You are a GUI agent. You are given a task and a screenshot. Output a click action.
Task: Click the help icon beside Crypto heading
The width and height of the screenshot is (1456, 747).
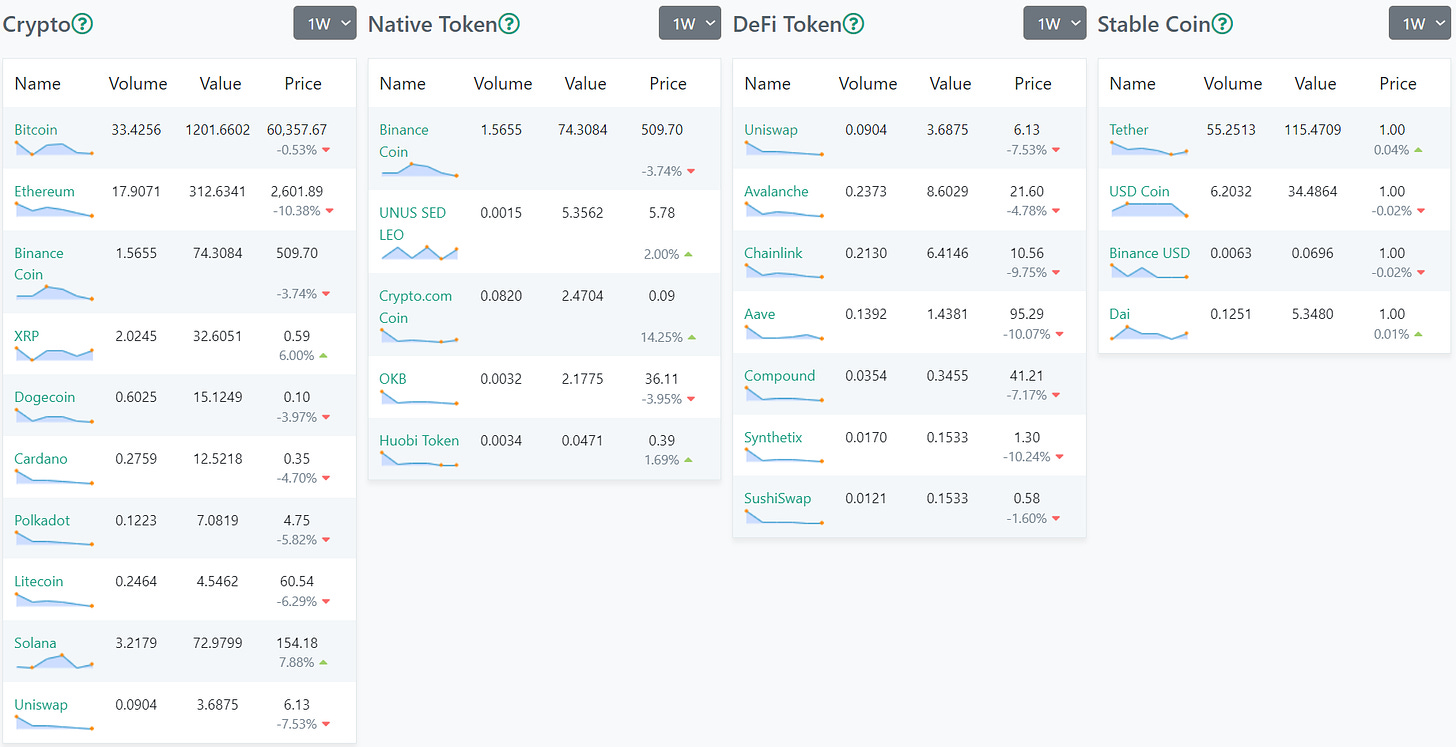pos(83,24)
